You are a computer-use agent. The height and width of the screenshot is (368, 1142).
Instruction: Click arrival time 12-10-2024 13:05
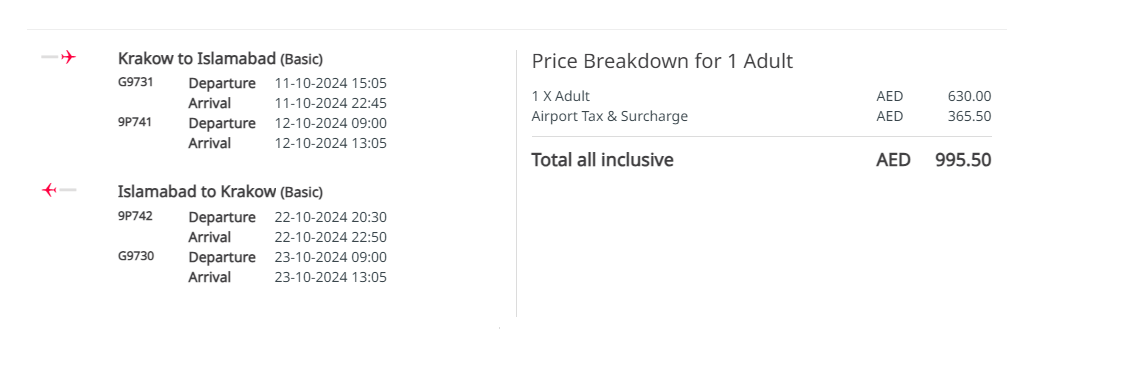point(331,143)
